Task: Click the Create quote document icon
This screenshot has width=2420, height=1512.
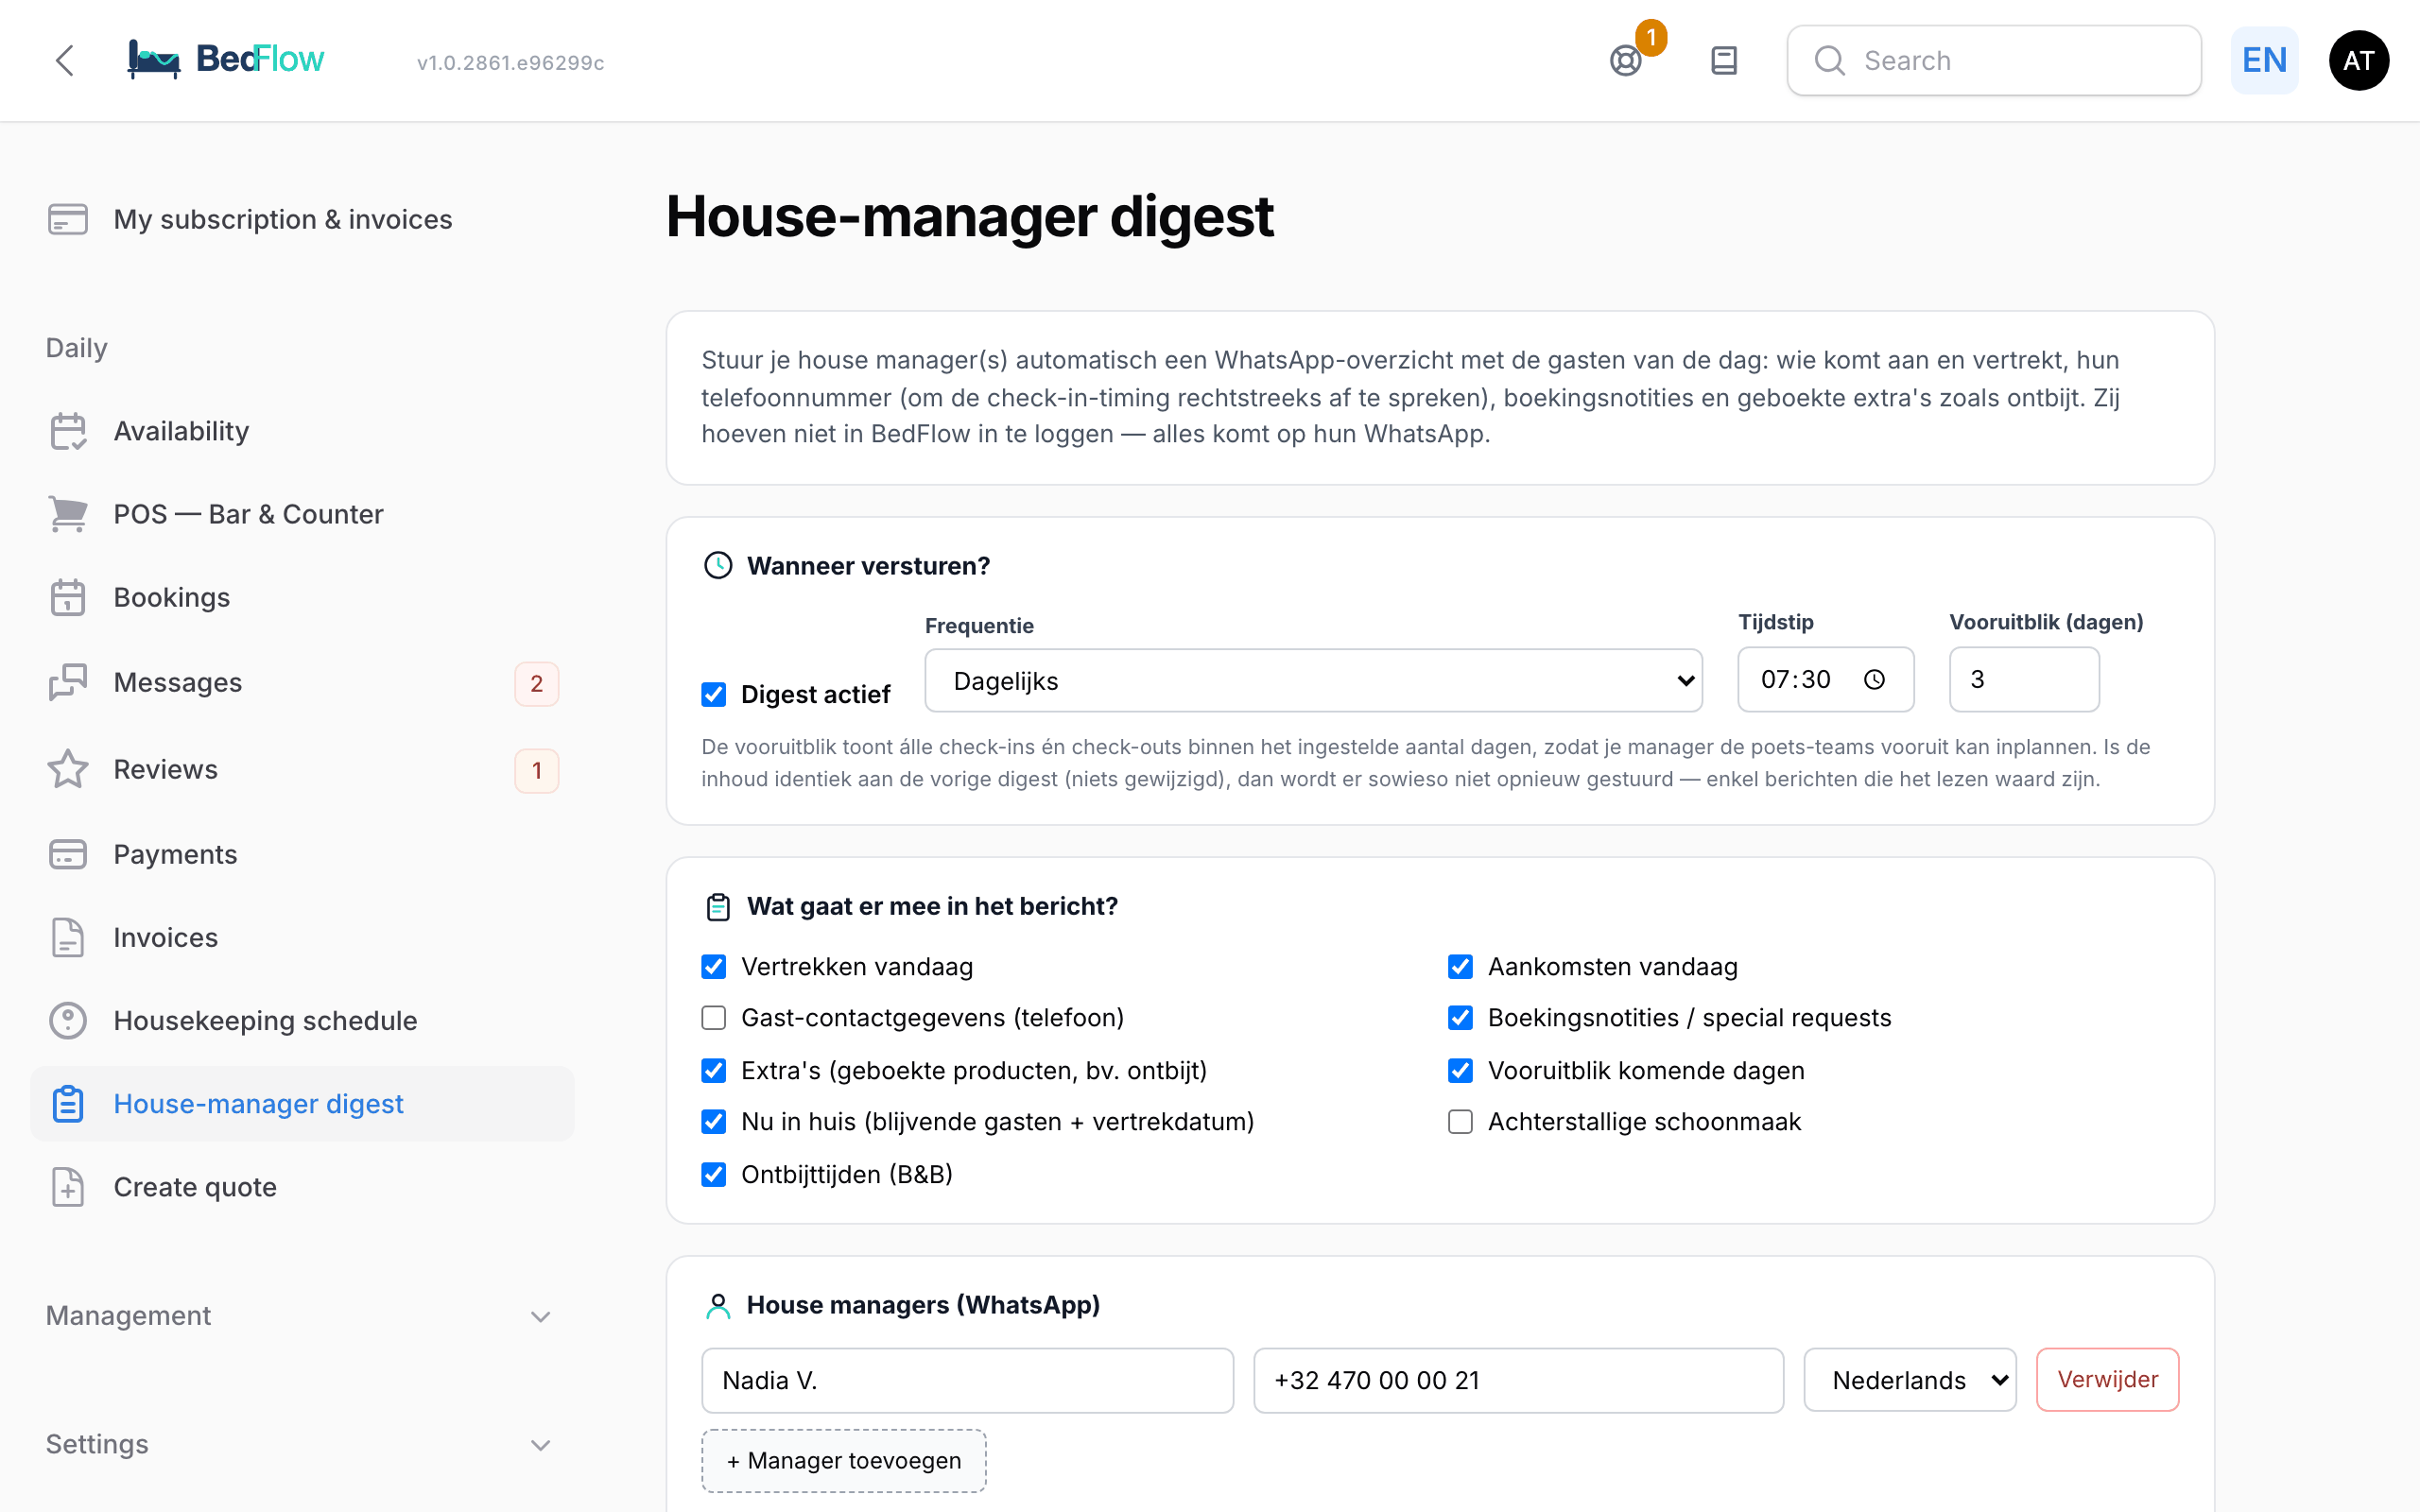Action: pyautogui.click(x=68, y=1187)
